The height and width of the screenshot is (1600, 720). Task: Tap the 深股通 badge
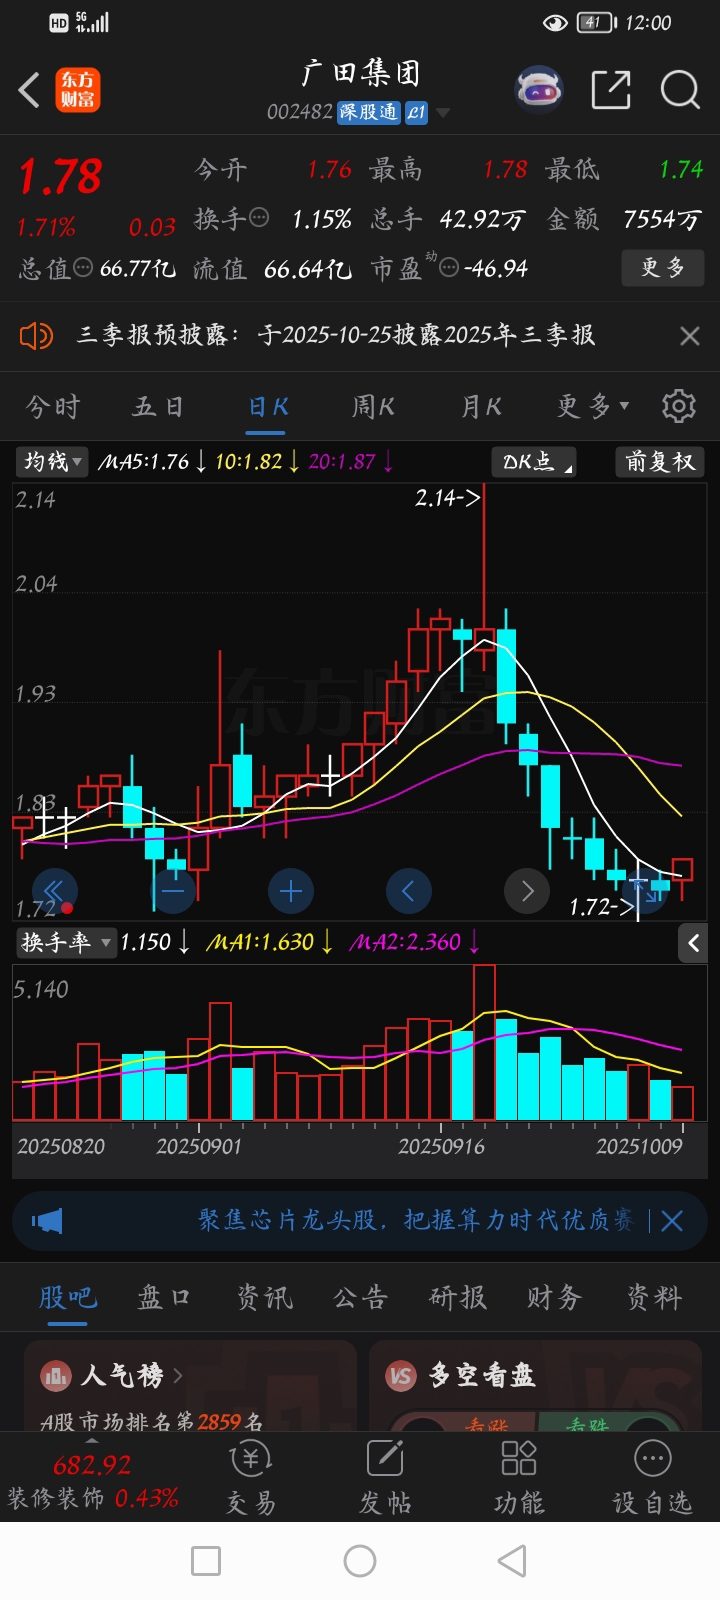(368, 112)
